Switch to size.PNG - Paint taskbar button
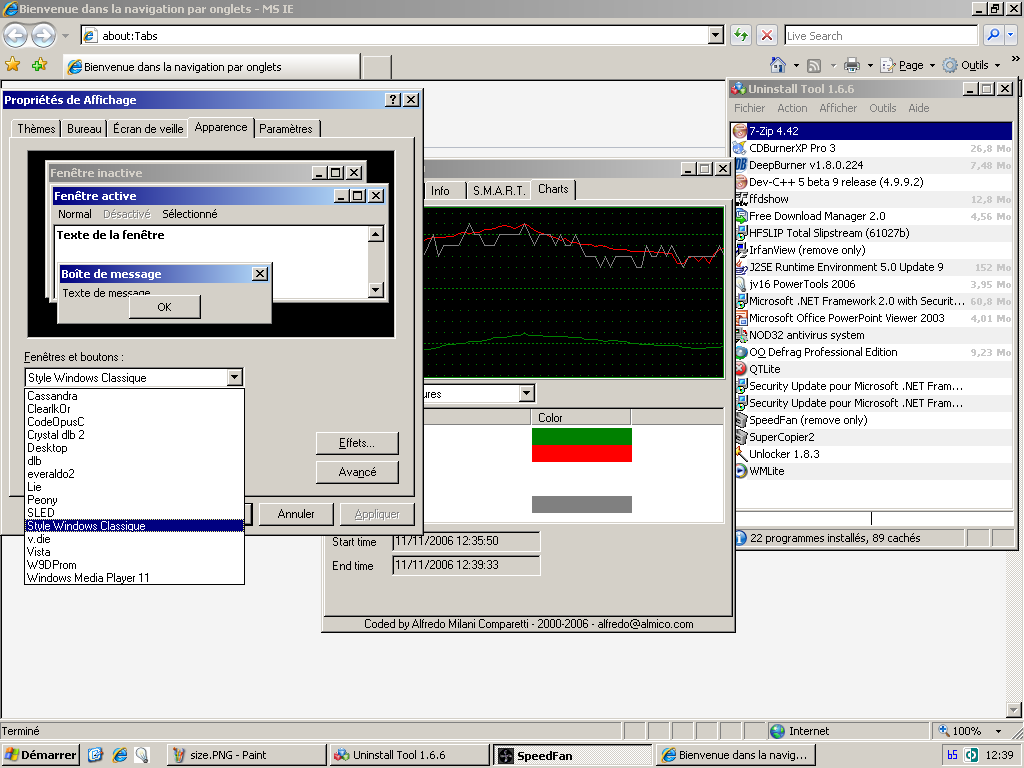 tap(247, 755)
